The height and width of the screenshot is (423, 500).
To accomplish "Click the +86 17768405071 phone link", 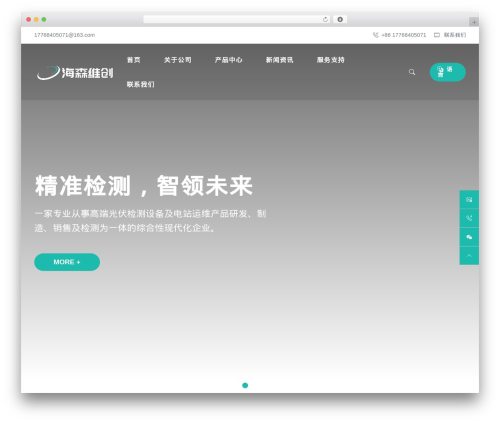I will click(x=404, y=35).
